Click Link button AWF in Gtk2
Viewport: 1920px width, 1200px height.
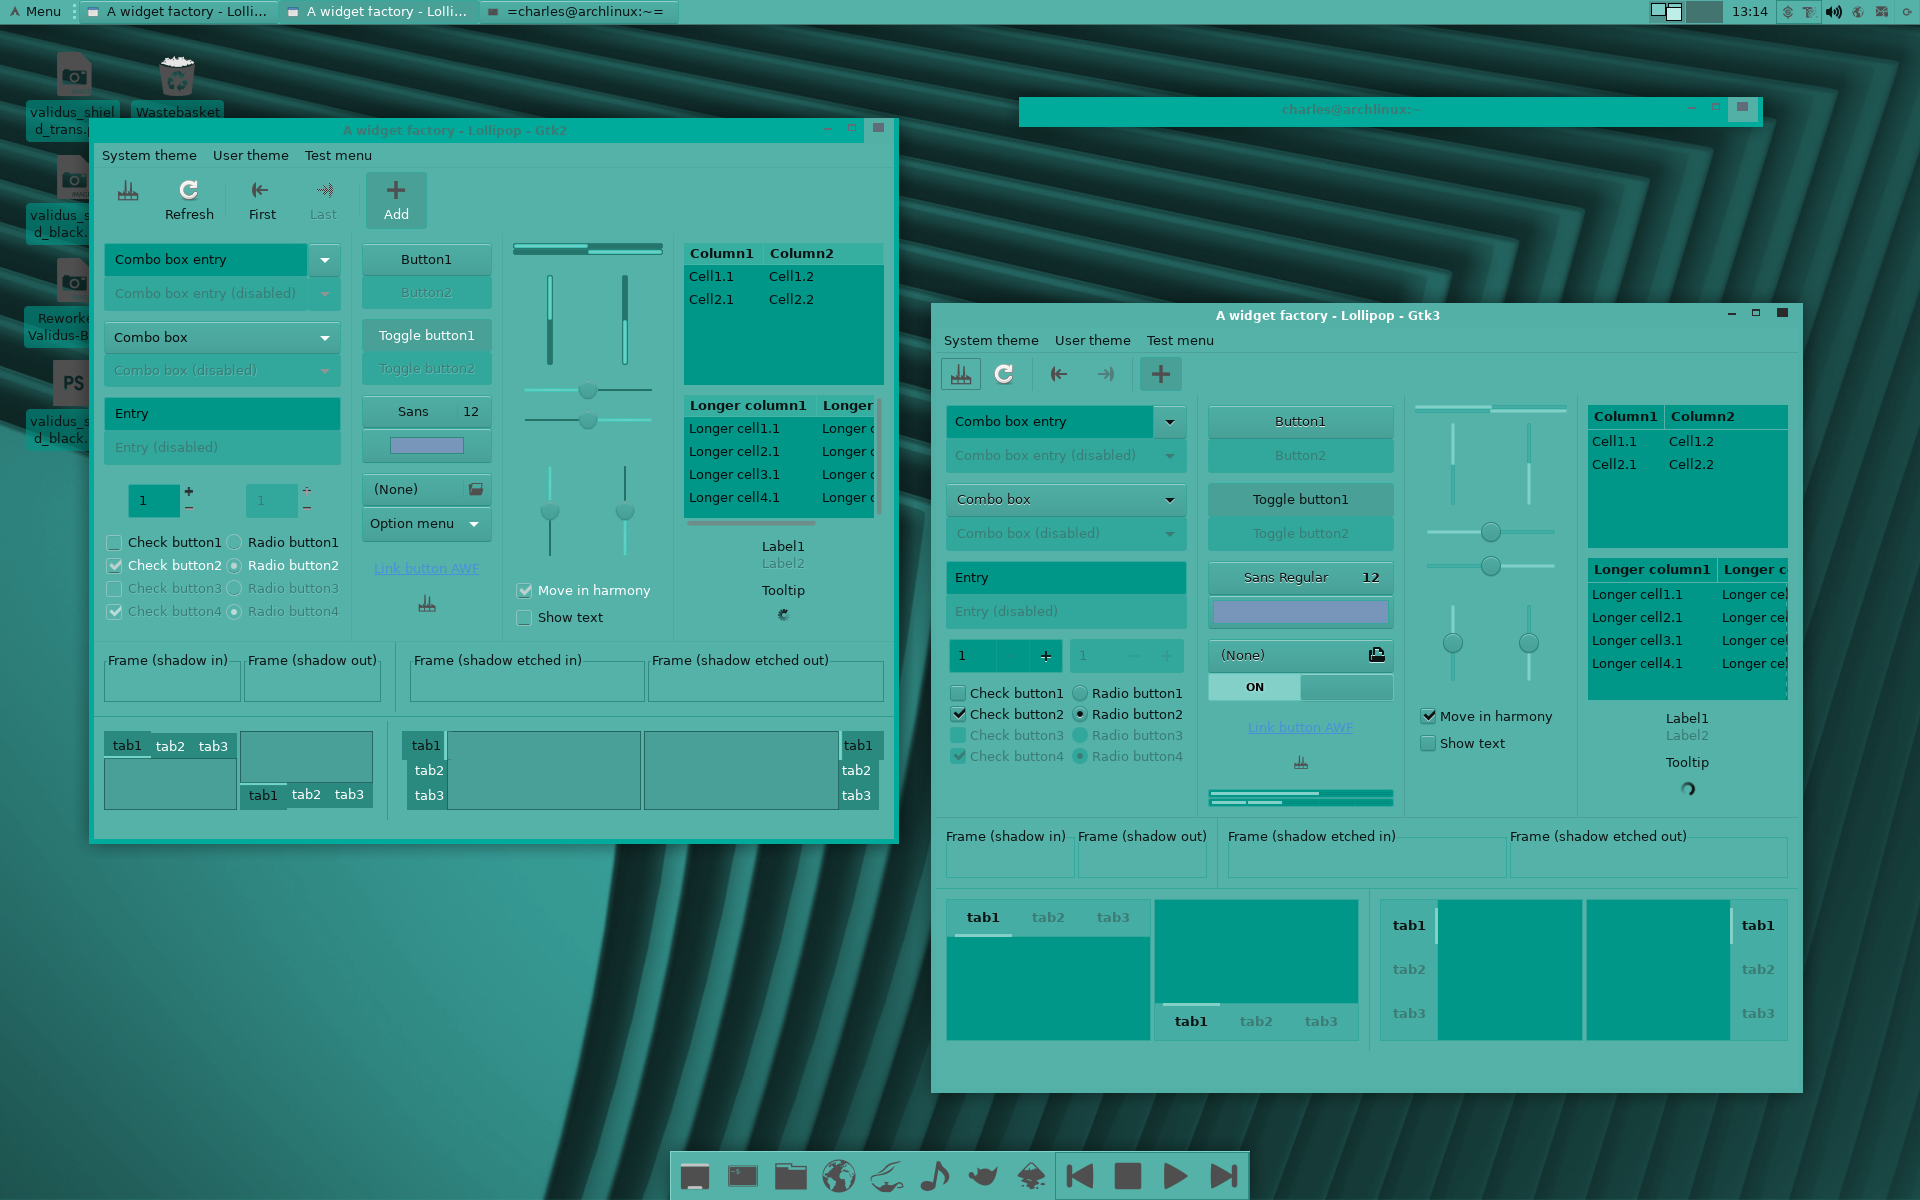(426, 568)
